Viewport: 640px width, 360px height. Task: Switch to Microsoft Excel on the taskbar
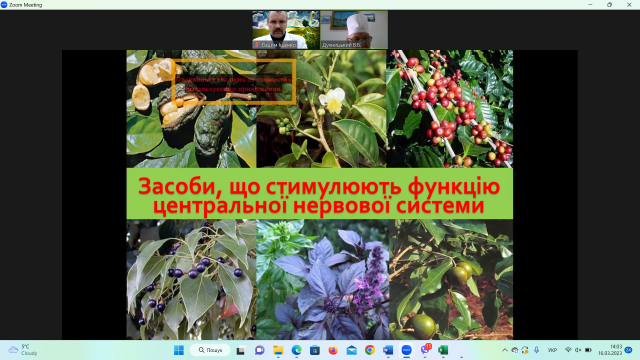tap(443, 350)
